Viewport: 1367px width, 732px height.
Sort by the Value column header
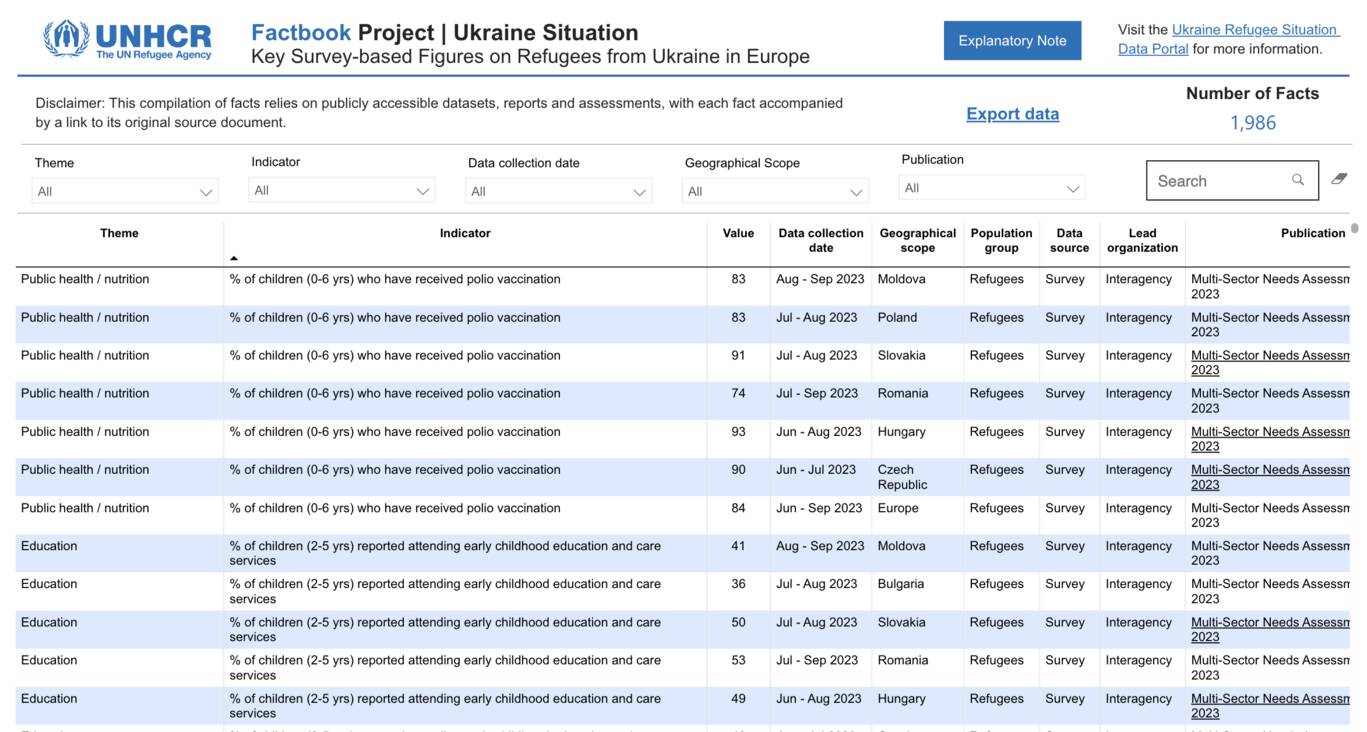(x=738, y=233)
